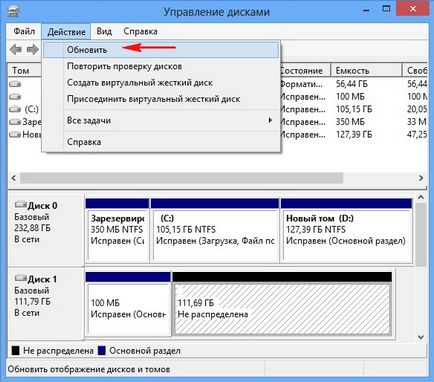Click the forward arrow toolbar icon
Image resolution: width=434 pixels, height=382 pixels.
(33, 50)
